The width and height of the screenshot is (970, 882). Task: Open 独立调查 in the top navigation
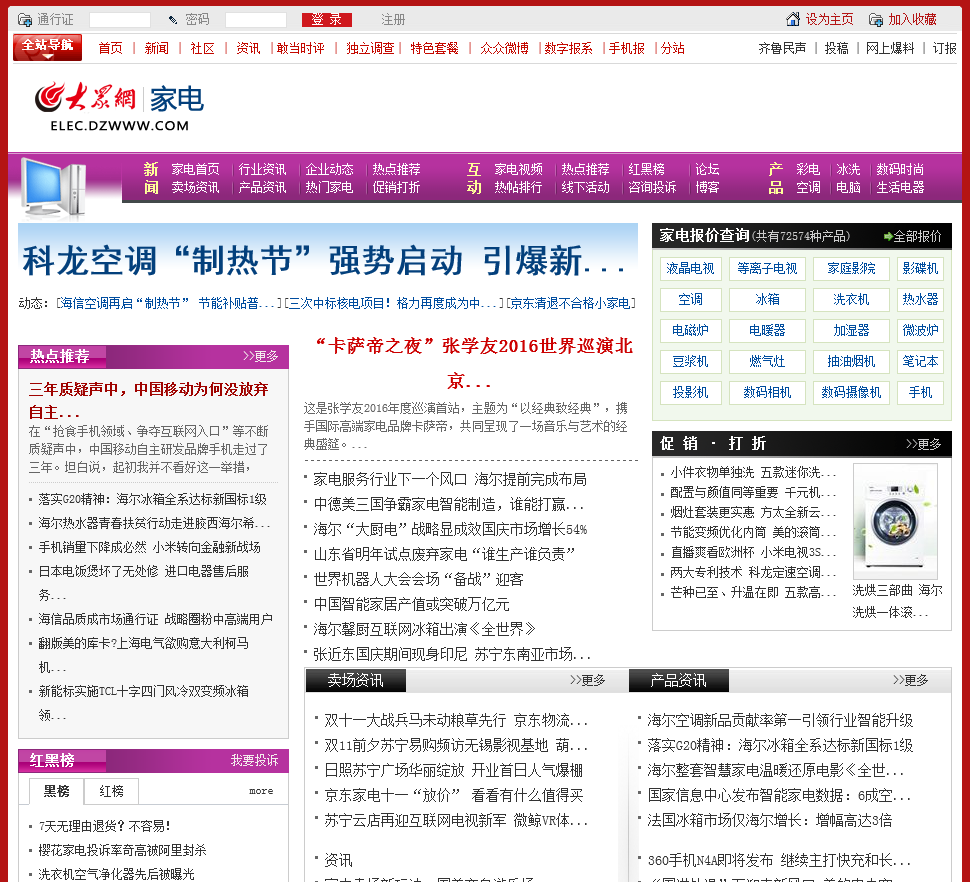370,48
